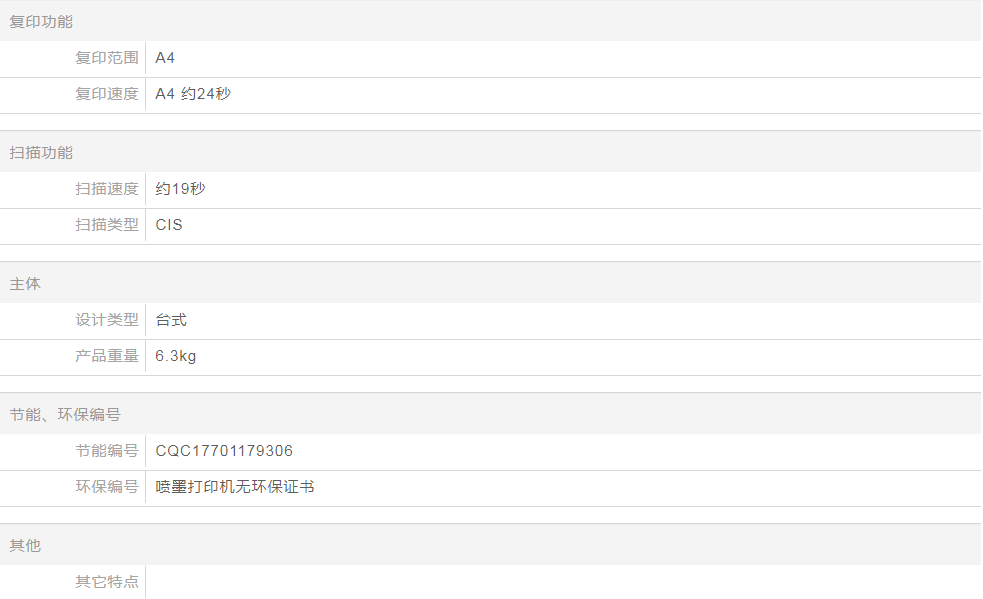Click the 'A4 约24秒' copy speed value
Viewport: 983px width, 599px height.
193,94
